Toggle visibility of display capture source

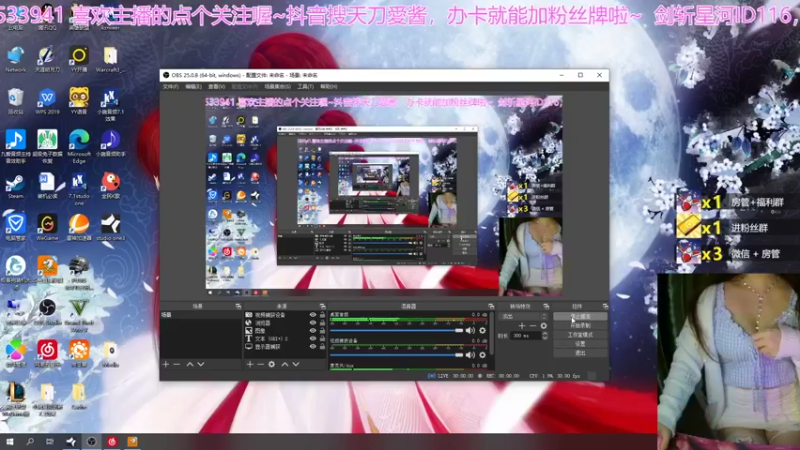click(313, 346)
